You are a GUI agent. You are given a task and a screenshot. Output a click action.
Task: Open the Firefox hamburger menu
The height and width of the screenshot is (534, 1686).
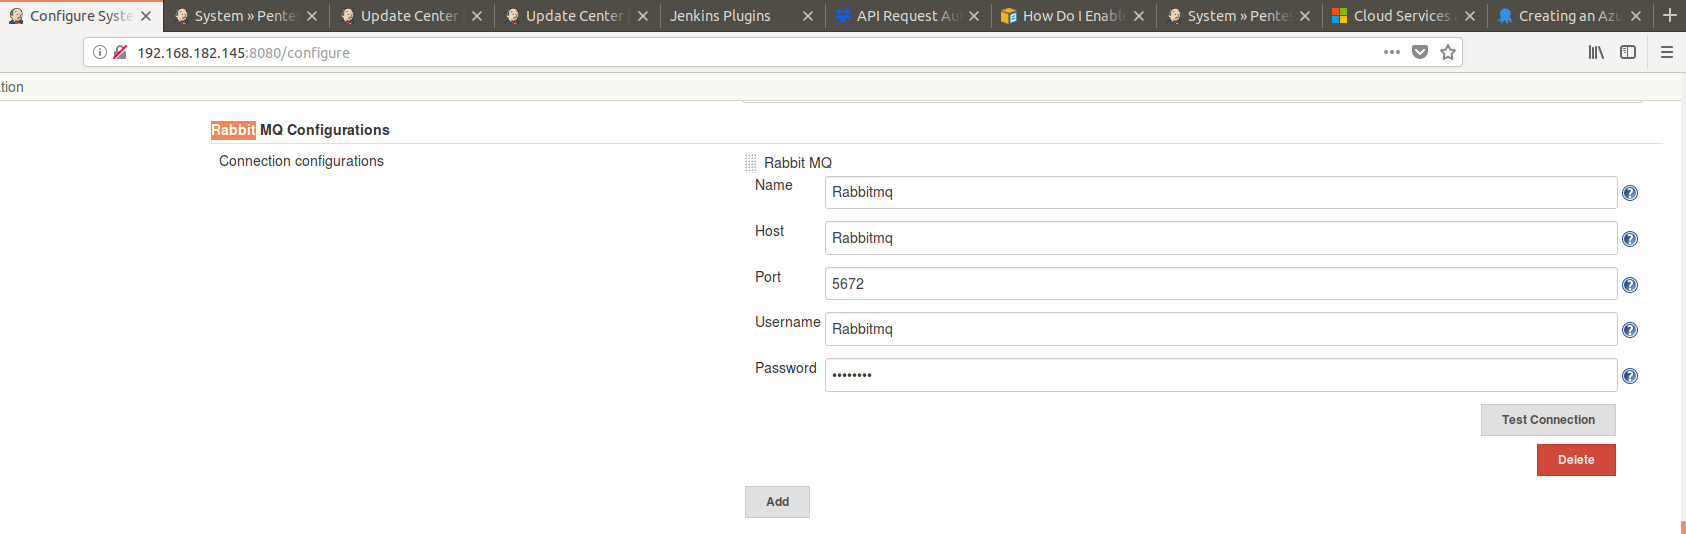1666,52
